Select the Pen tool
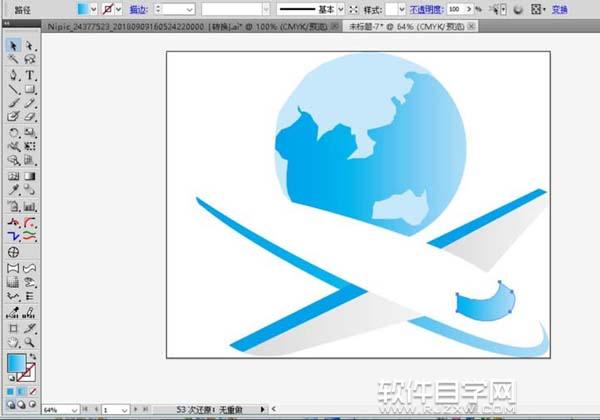The height and width of the screenshot is (420, 600). tap(13, 75)
